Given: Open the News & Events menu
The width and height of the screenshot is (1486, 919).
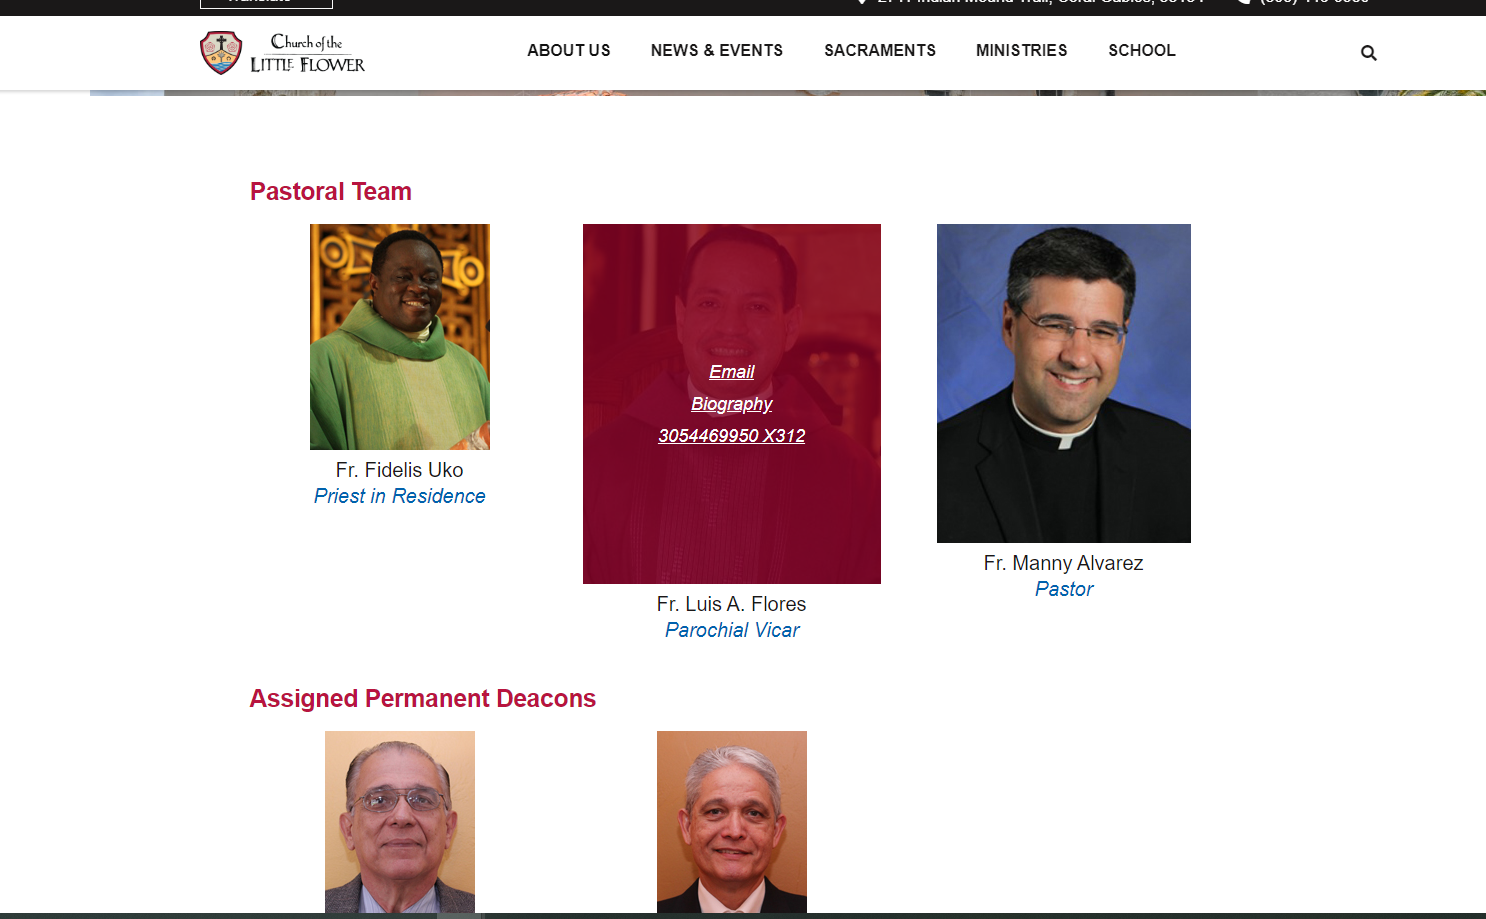Looking at the screenshot, I should click(x=717, y=50).
